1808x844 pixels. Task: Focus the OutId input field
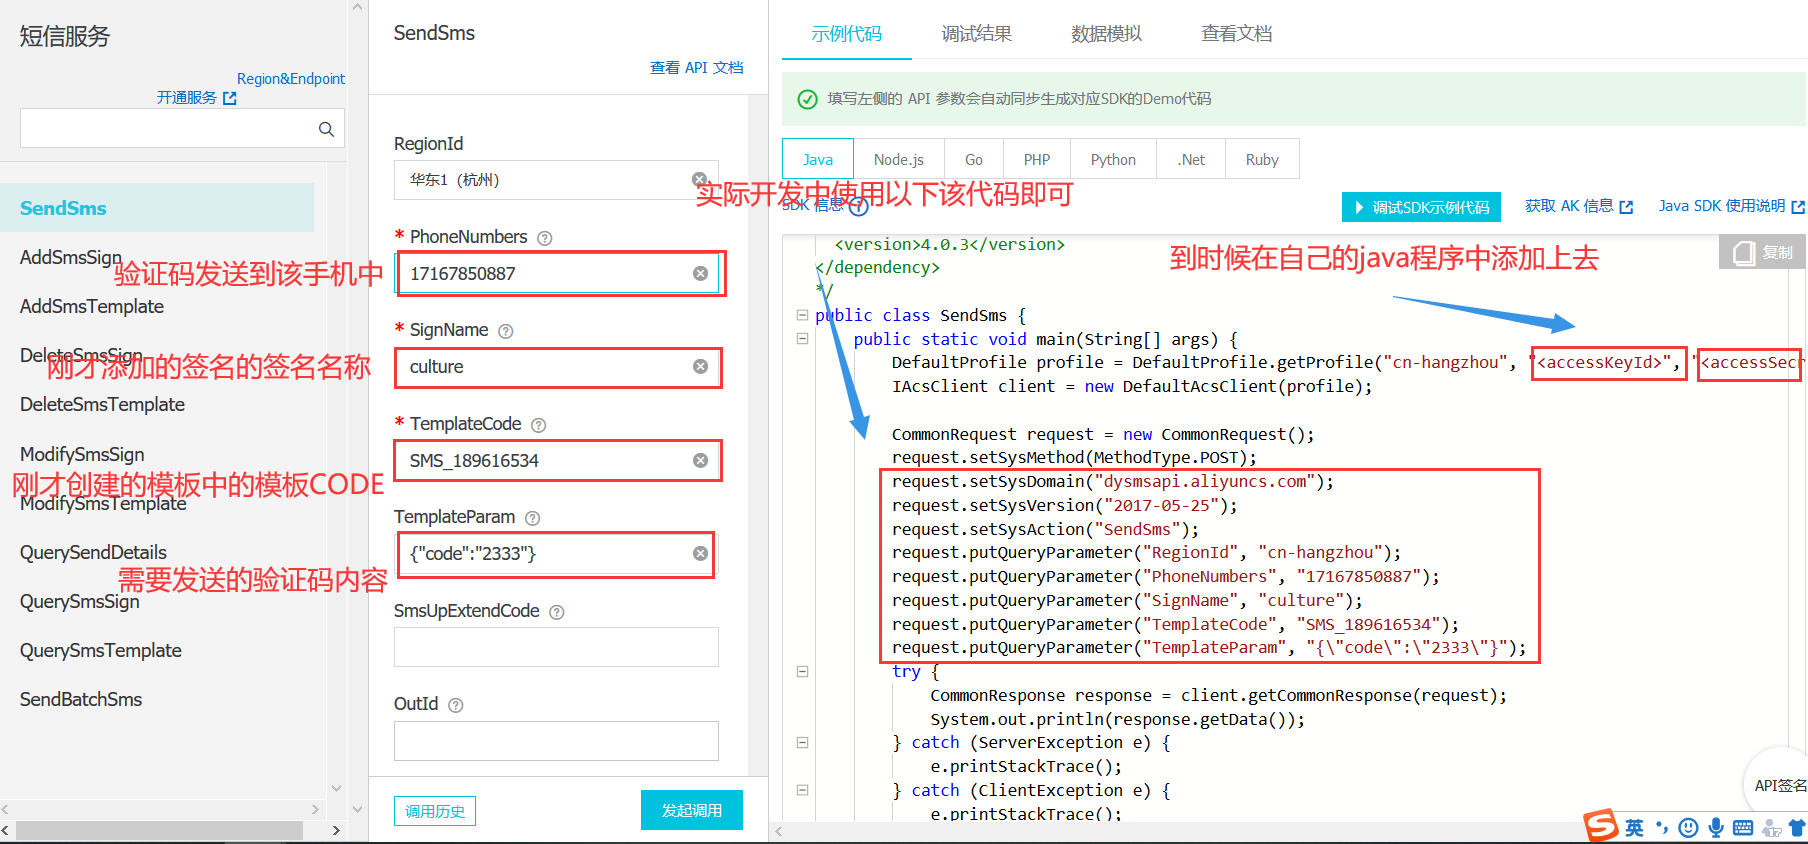pos(556,741)
